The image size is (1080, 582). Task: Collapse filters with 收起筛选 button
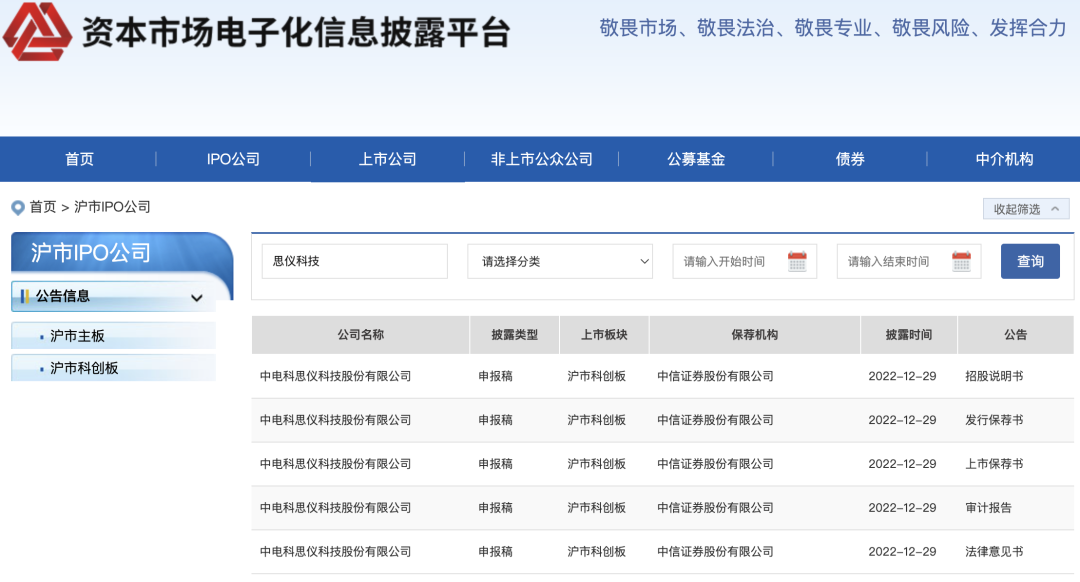pyautogui.click(x=1026, y=209)
